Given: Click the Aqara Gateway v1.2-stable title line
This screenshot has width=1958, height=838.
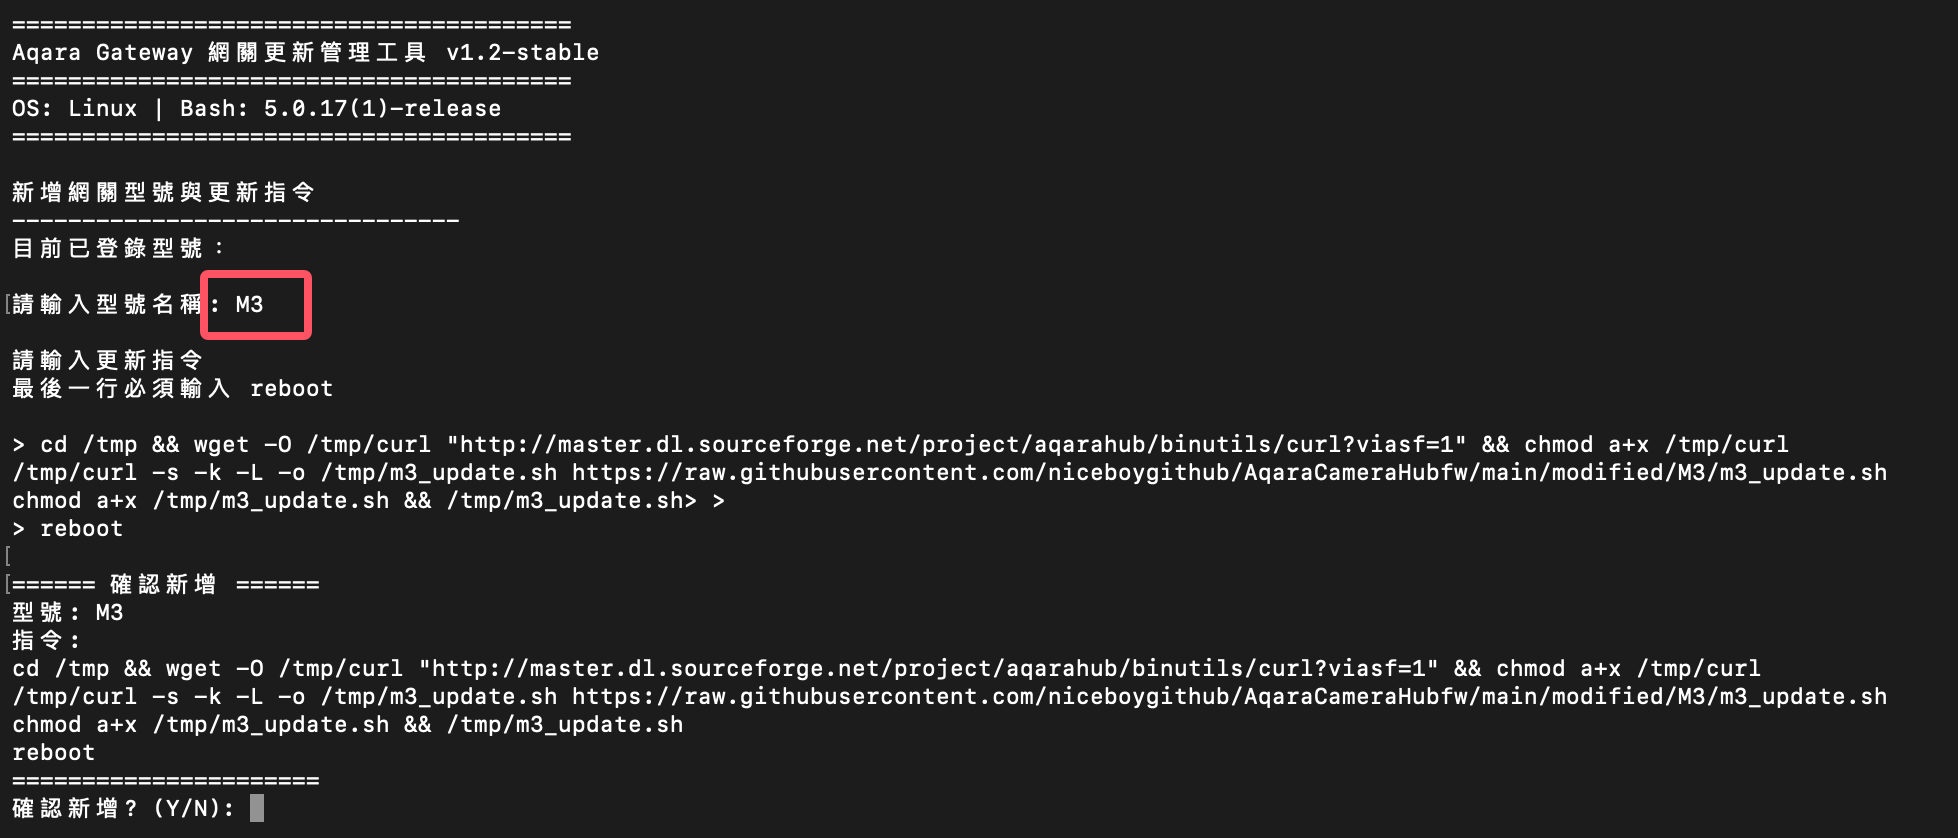Looking at the screenshot, I should 305,52.
